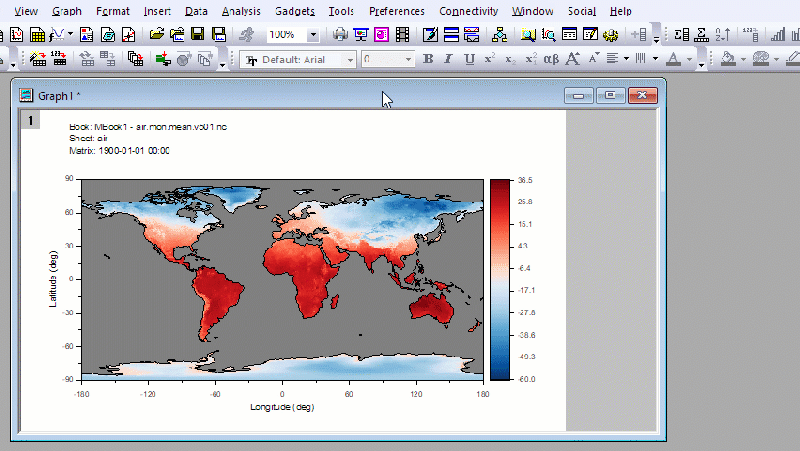Click the Save project floppy icon
Screen dimensions: 800x451
(x=198, y=34)
